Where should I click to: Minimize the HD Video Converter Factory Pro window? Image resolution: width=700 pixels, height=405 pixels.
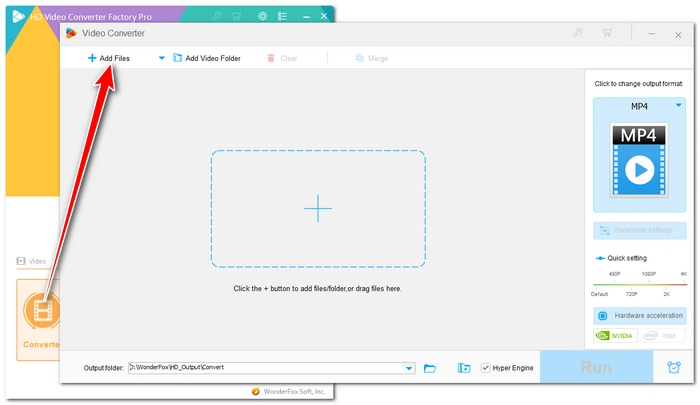tap(306, 17)
